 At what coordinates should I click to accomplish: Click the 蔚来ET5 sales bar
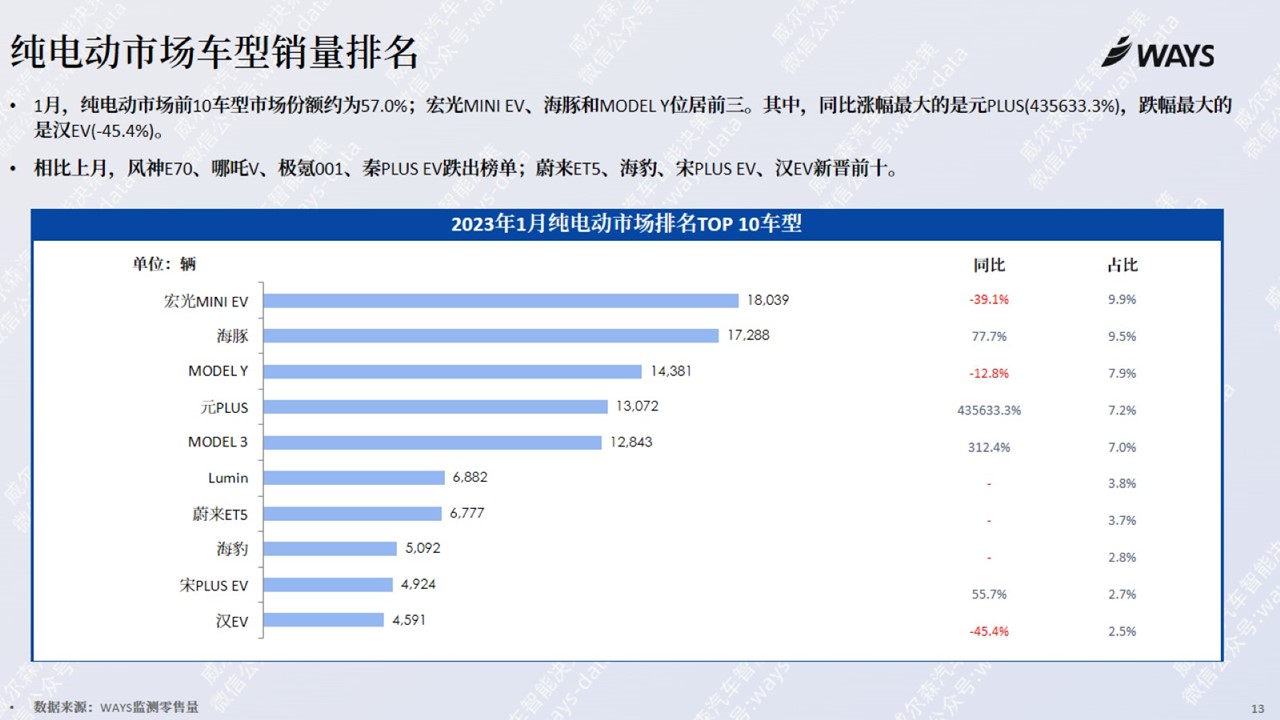[353, 513]
